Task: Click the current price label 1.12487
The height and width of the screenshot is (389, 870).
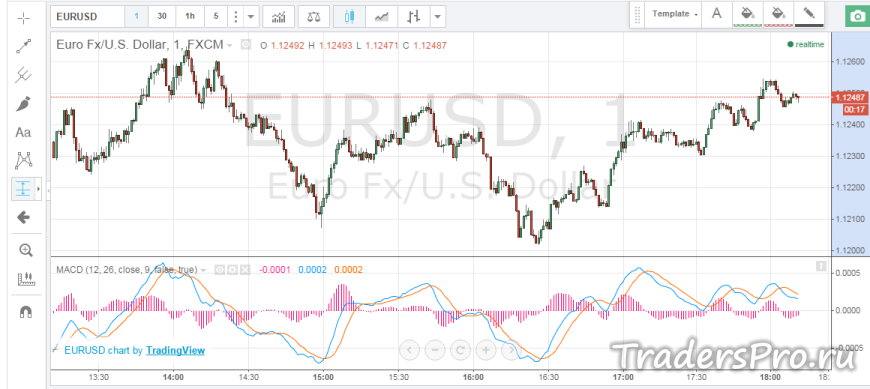Action: click(x=849, y=98)
